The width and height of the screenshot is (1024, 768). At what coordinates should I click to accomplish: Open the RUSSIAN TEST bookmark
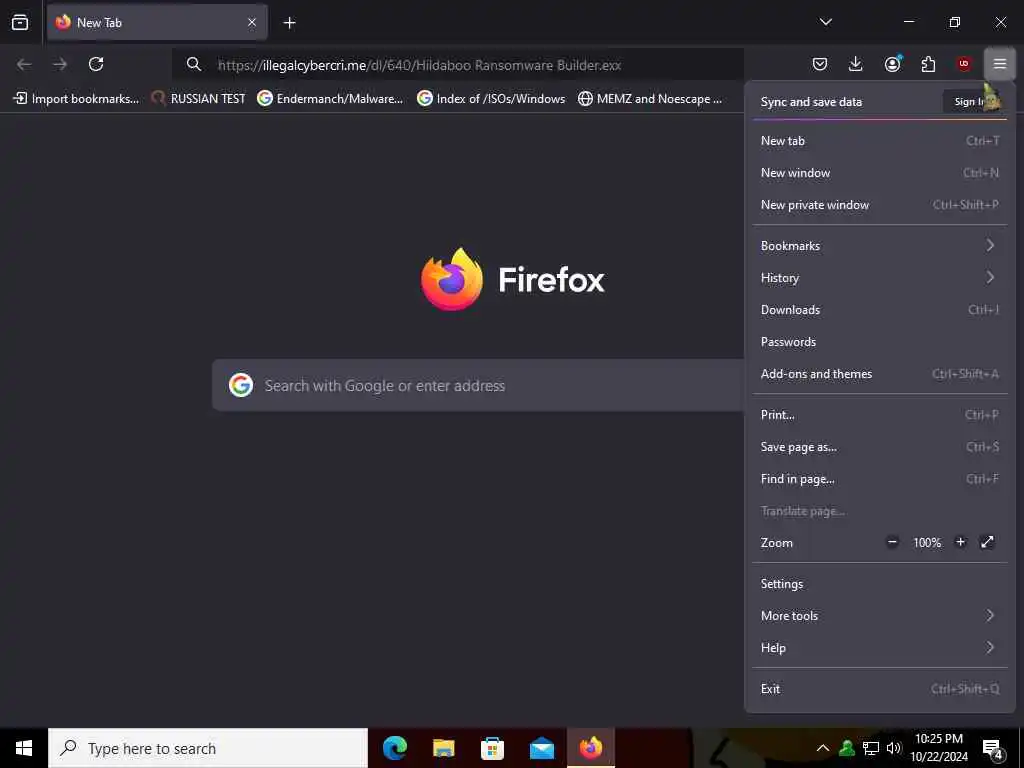point(199,99)
